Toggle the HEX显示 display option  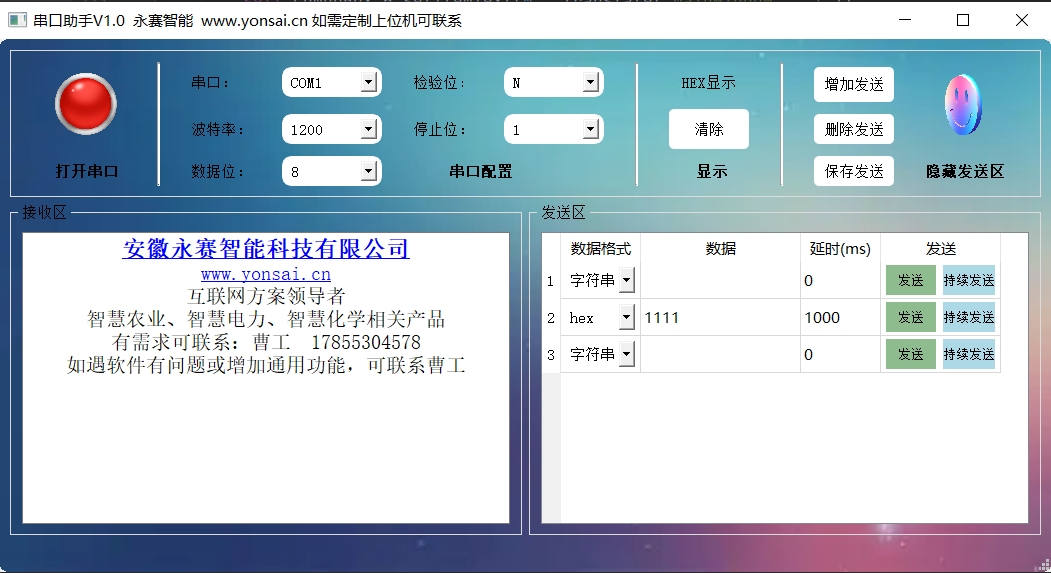[x=708, y=83]
